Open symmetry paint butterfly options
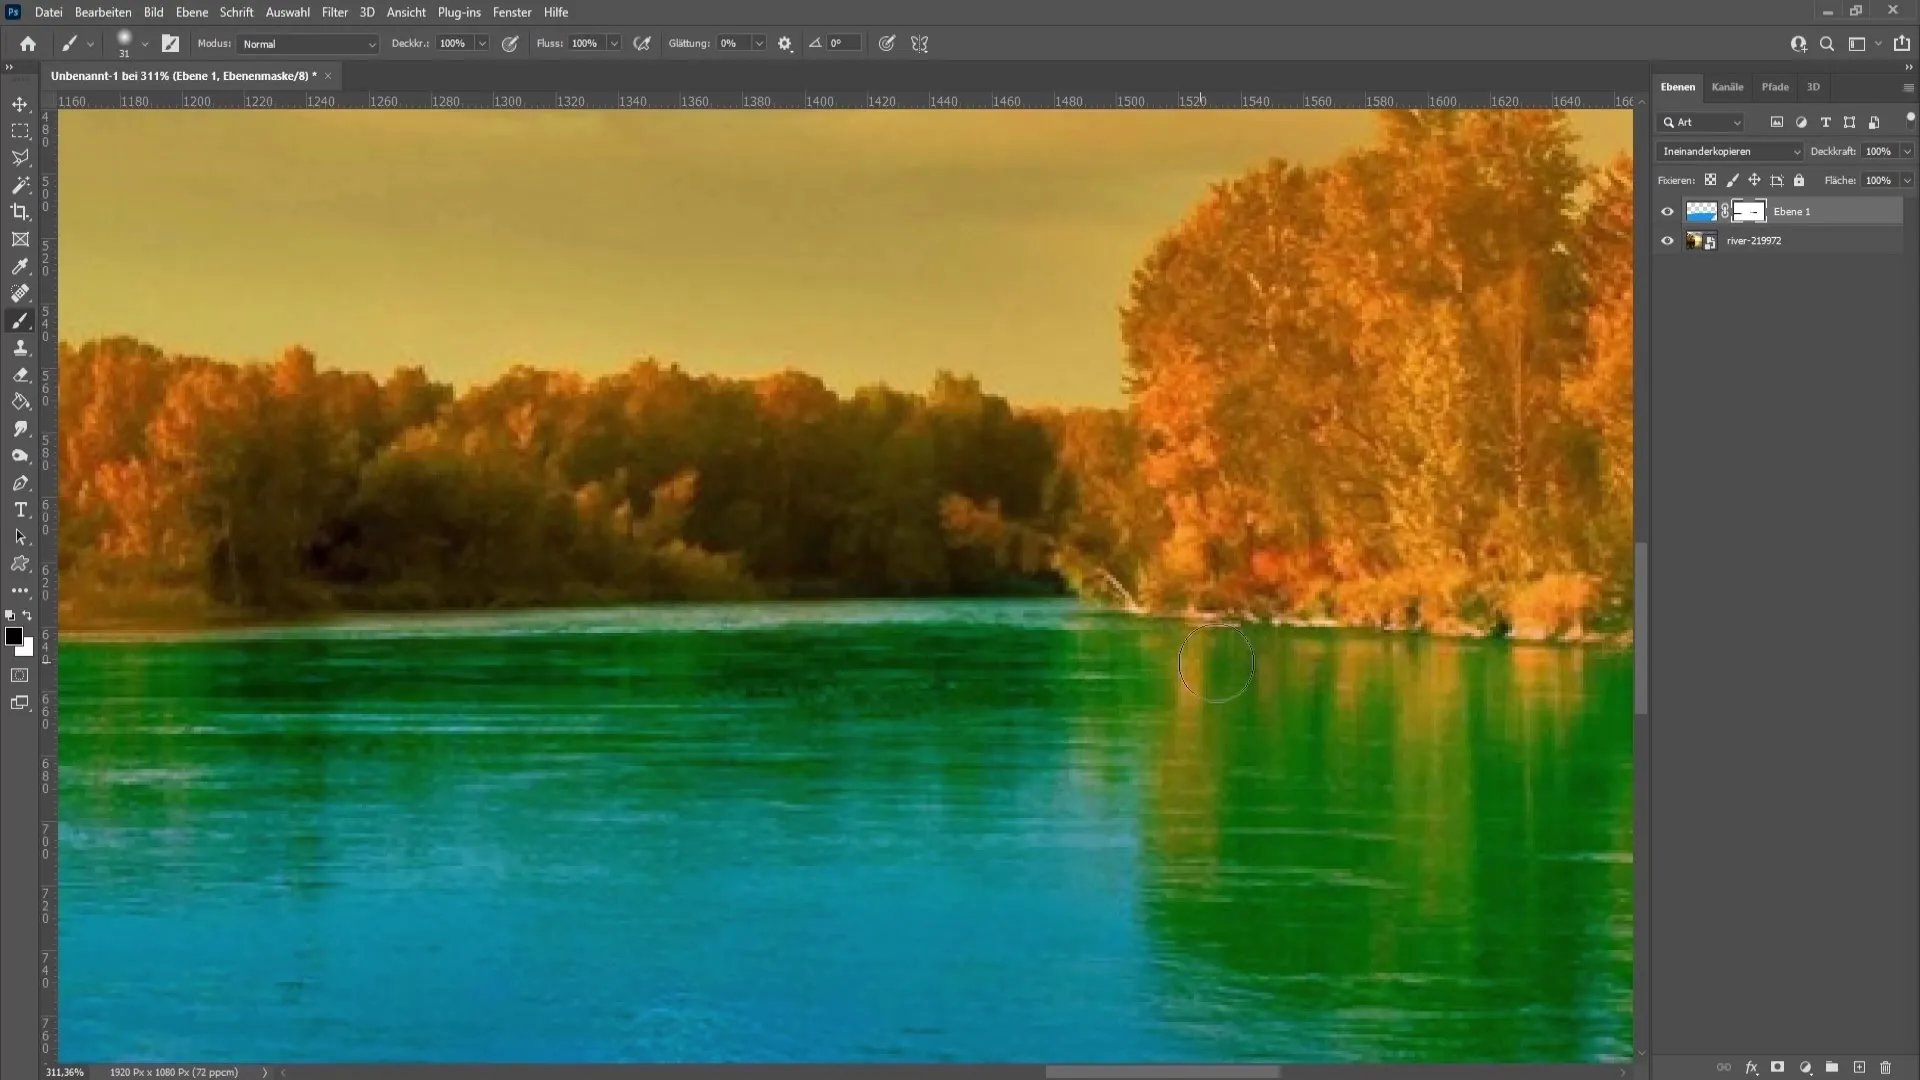Image resolution: width=1920 pixels, height=1080 pixels. [x=920, y=43]
